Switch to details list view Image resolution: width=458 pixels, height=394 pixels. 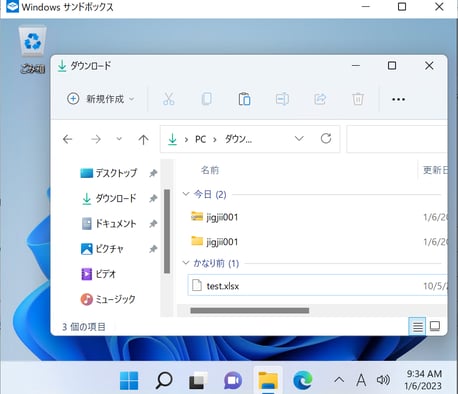tap(417, 326)
